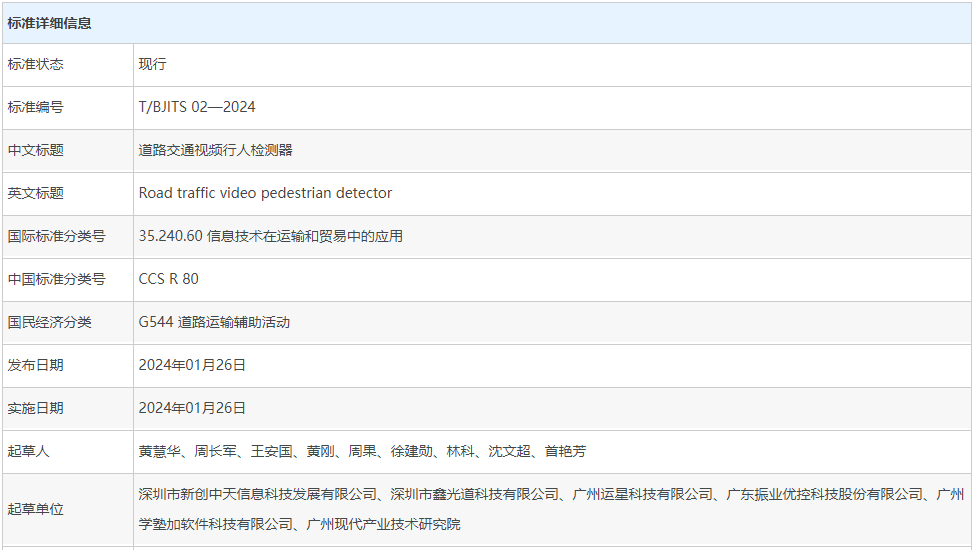Select the 35.240.60 classification value

coord(271,236)
